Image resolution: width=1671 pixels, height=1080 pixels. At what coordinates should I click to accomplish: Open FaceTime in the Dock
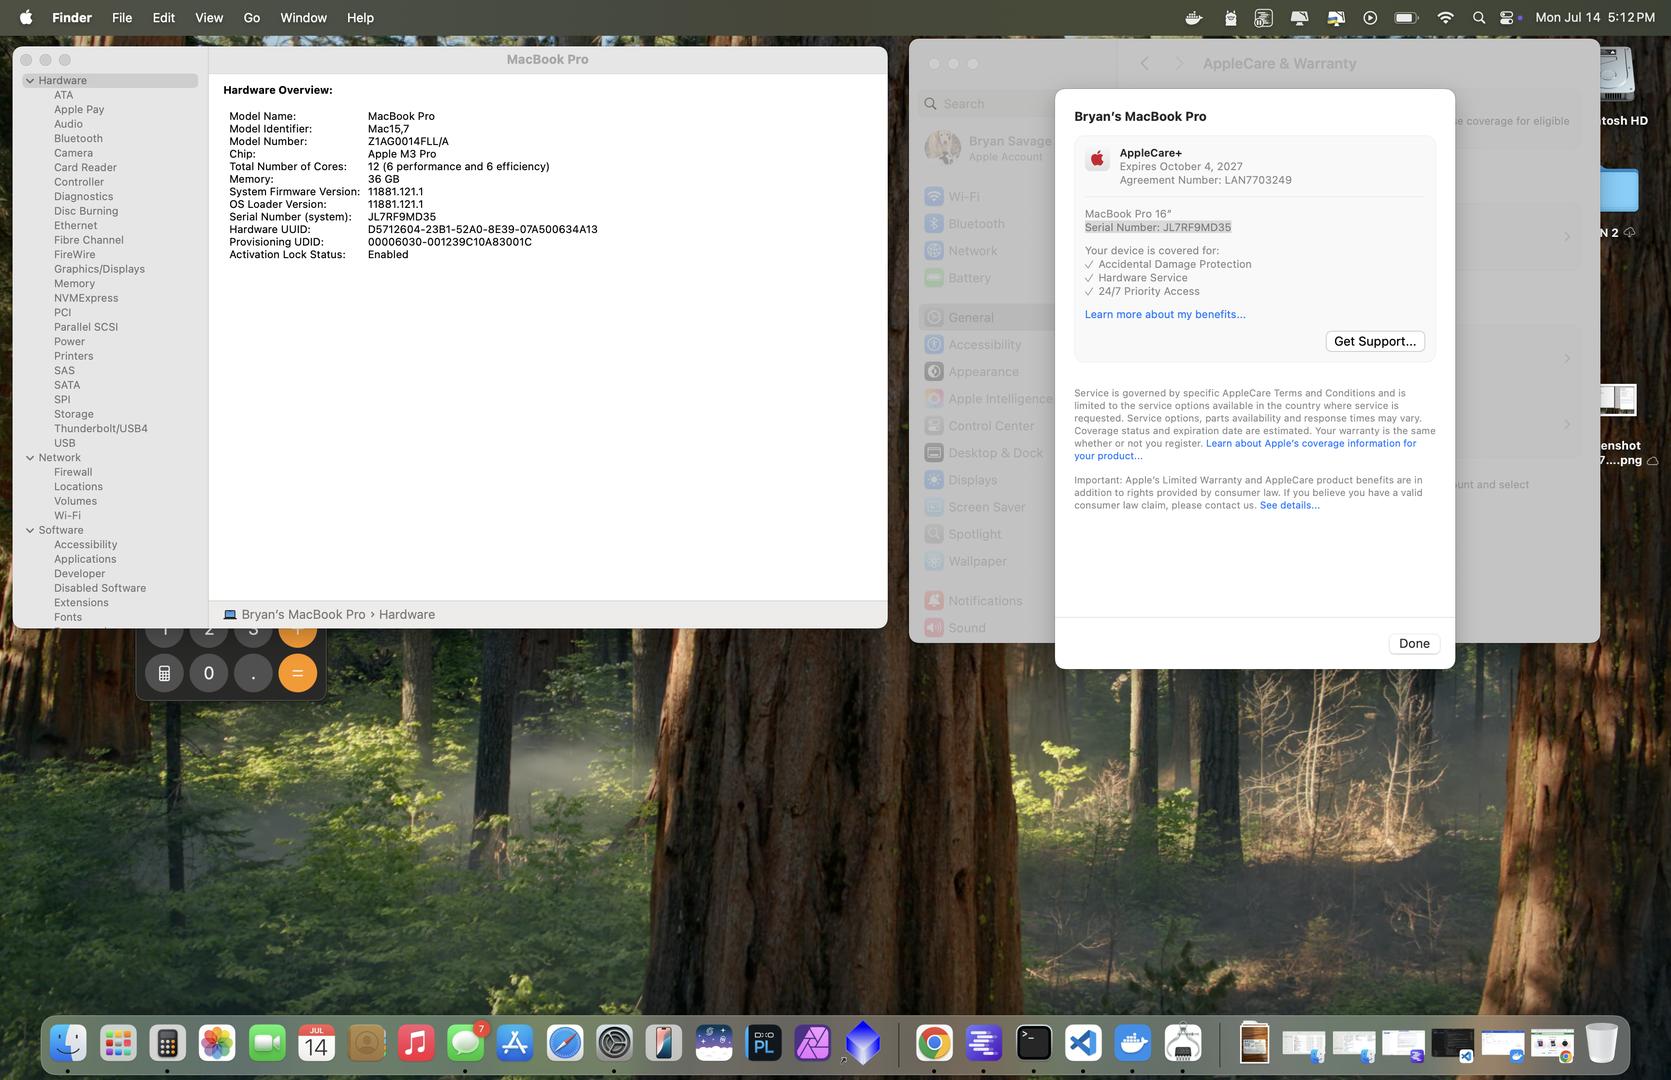267,1044
